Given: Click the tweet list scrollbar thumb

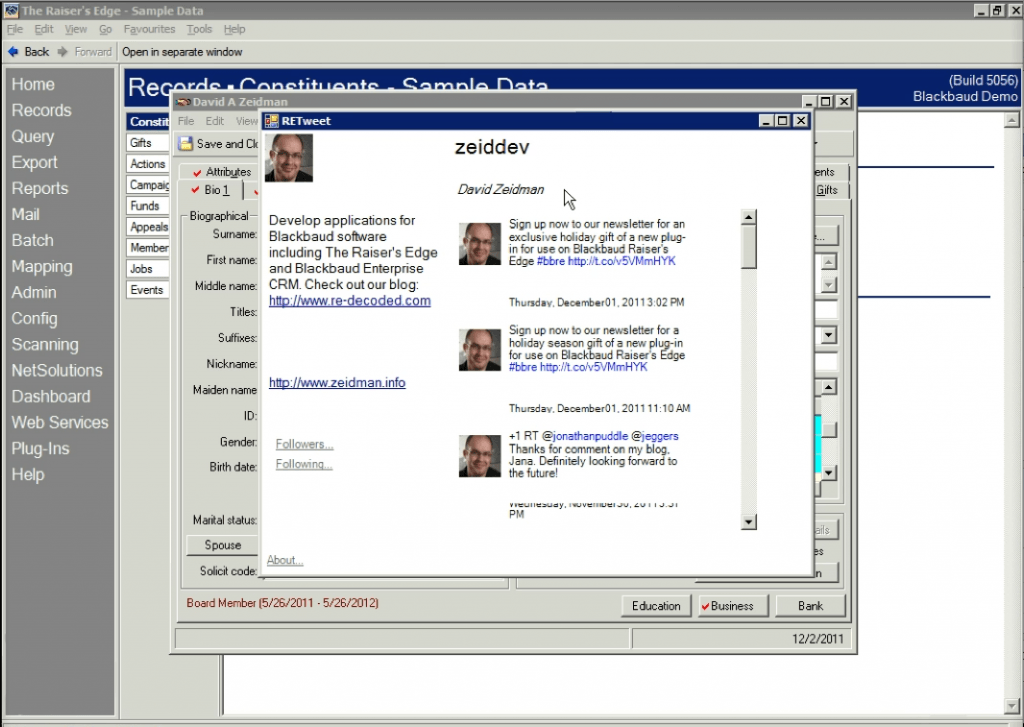Looking at the screenshot, I should 749,247.
